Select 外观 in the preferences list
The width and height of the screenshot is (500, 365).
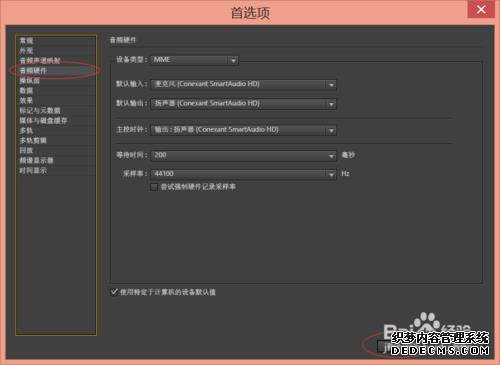point(27,51)
